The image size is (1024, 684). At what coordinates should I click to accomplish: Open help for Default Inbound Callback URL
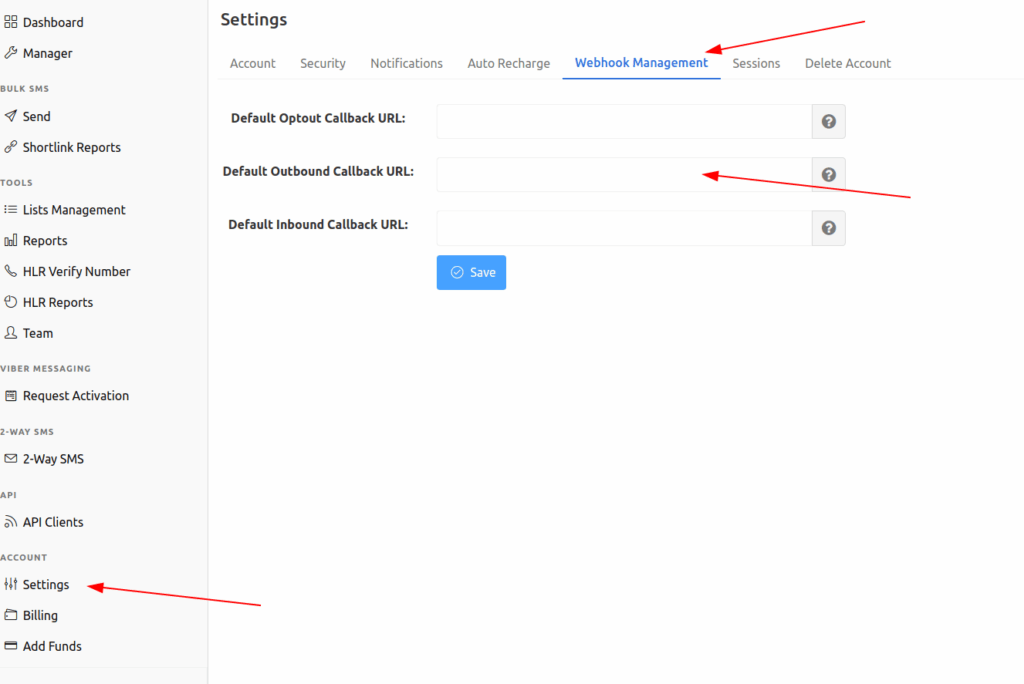[x=828, y=228]
